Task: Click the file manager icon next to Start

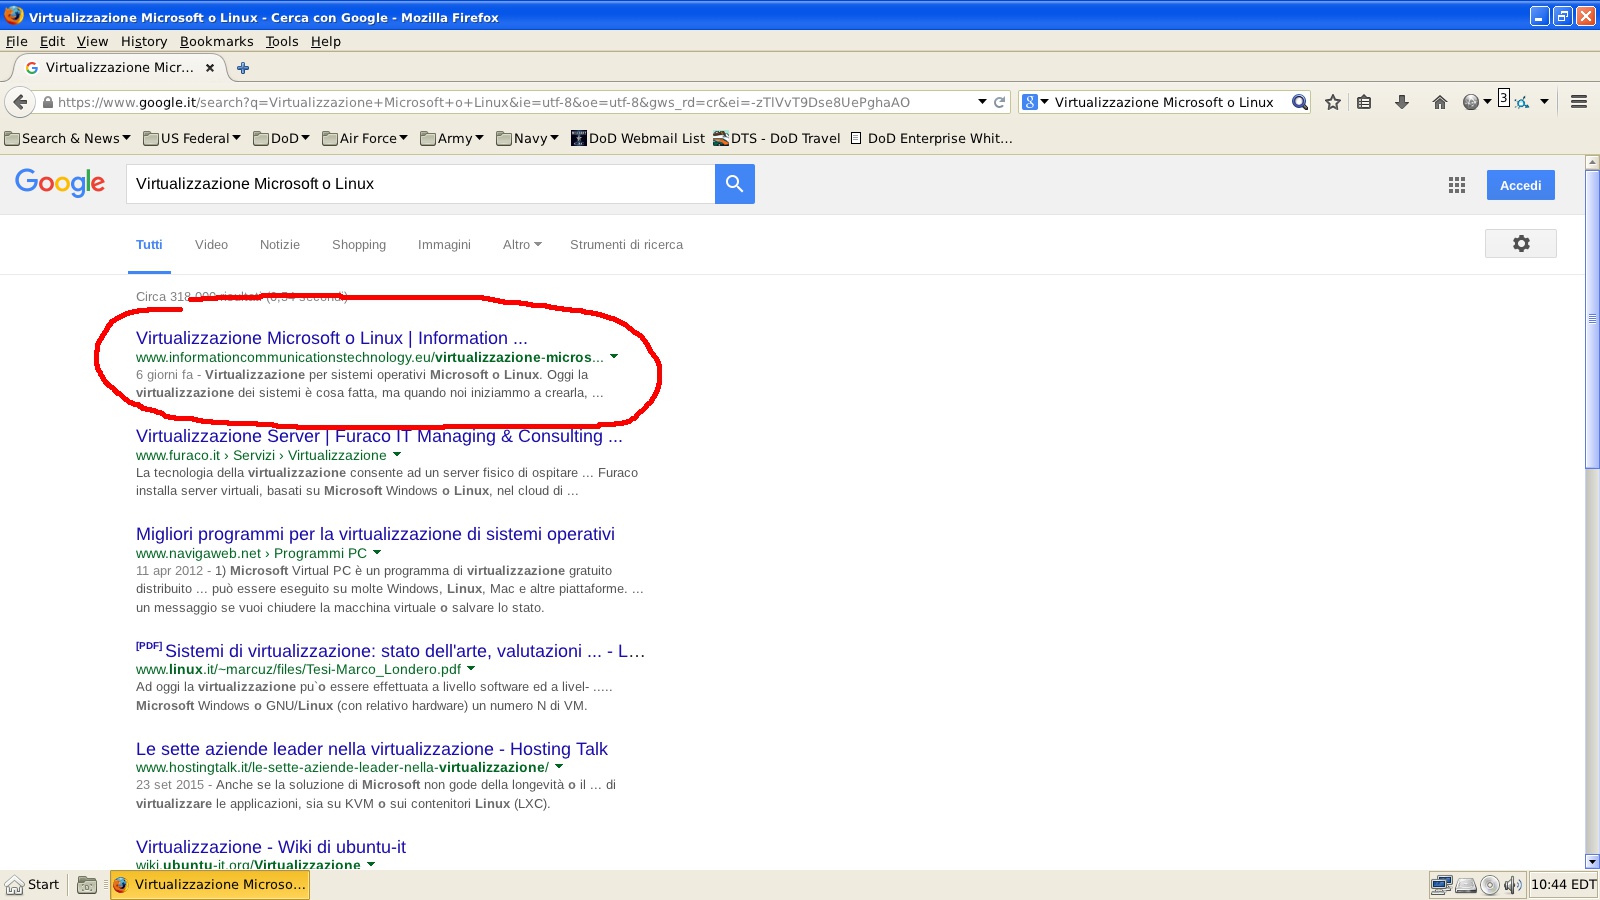Action: point(87,885)
